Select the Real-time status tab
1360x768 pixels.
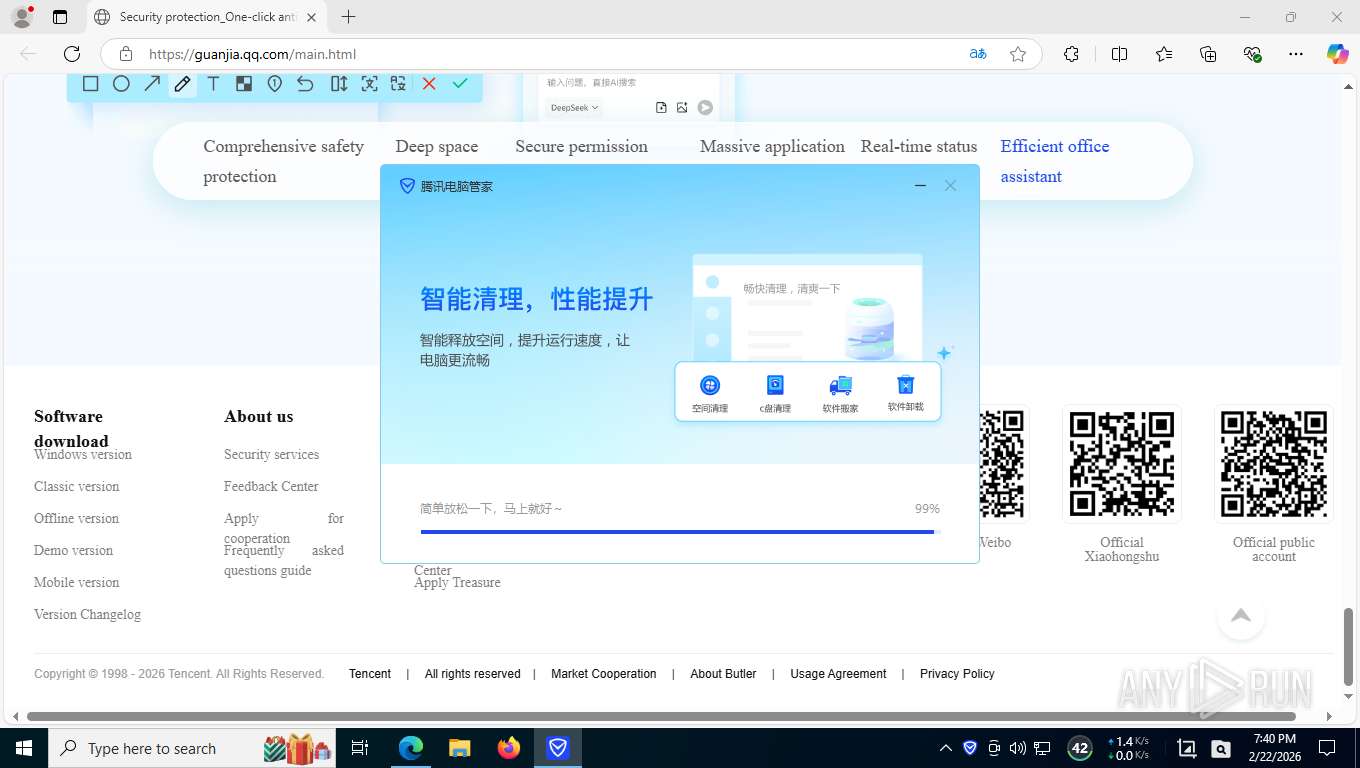click(919, 146)
